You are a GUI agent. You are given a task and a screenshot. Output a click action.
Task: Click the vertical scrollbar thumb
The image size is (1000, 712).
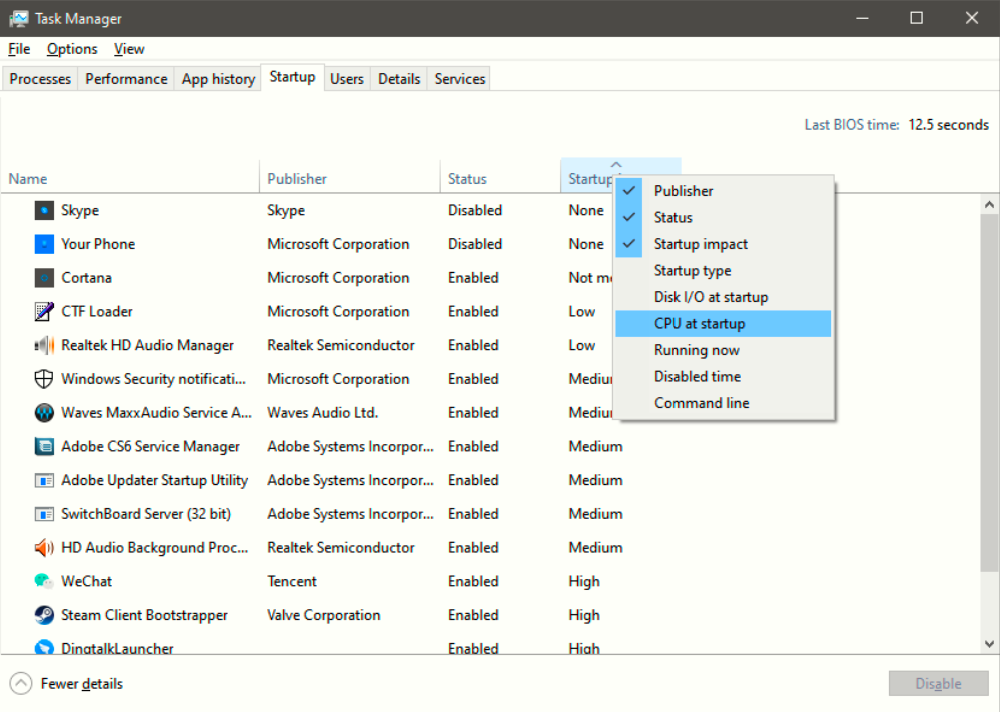(x=989, y=392)
